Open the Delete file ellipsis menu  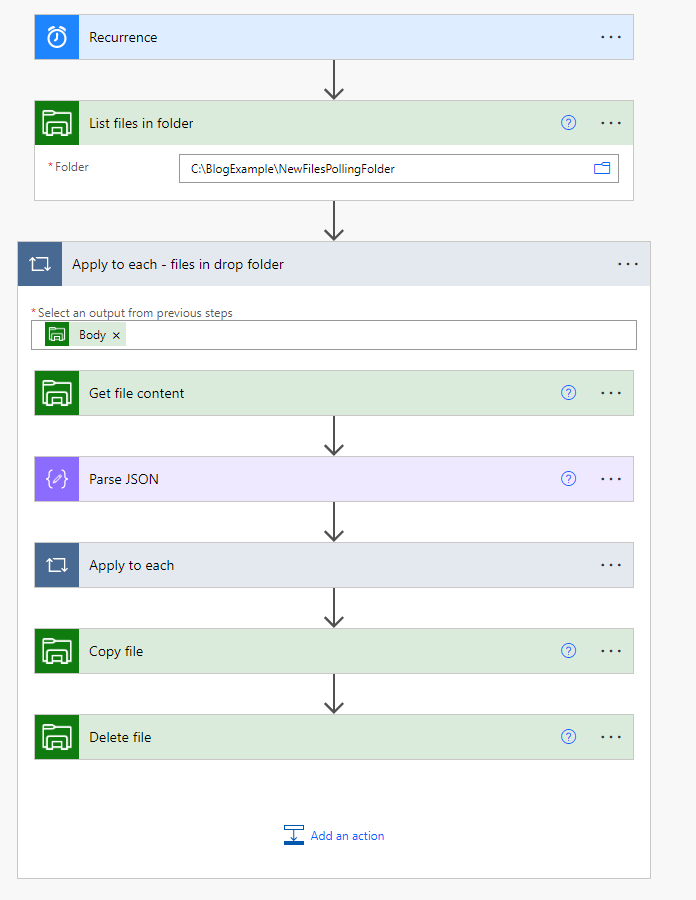pyautogui.click(x=611, y=737)
